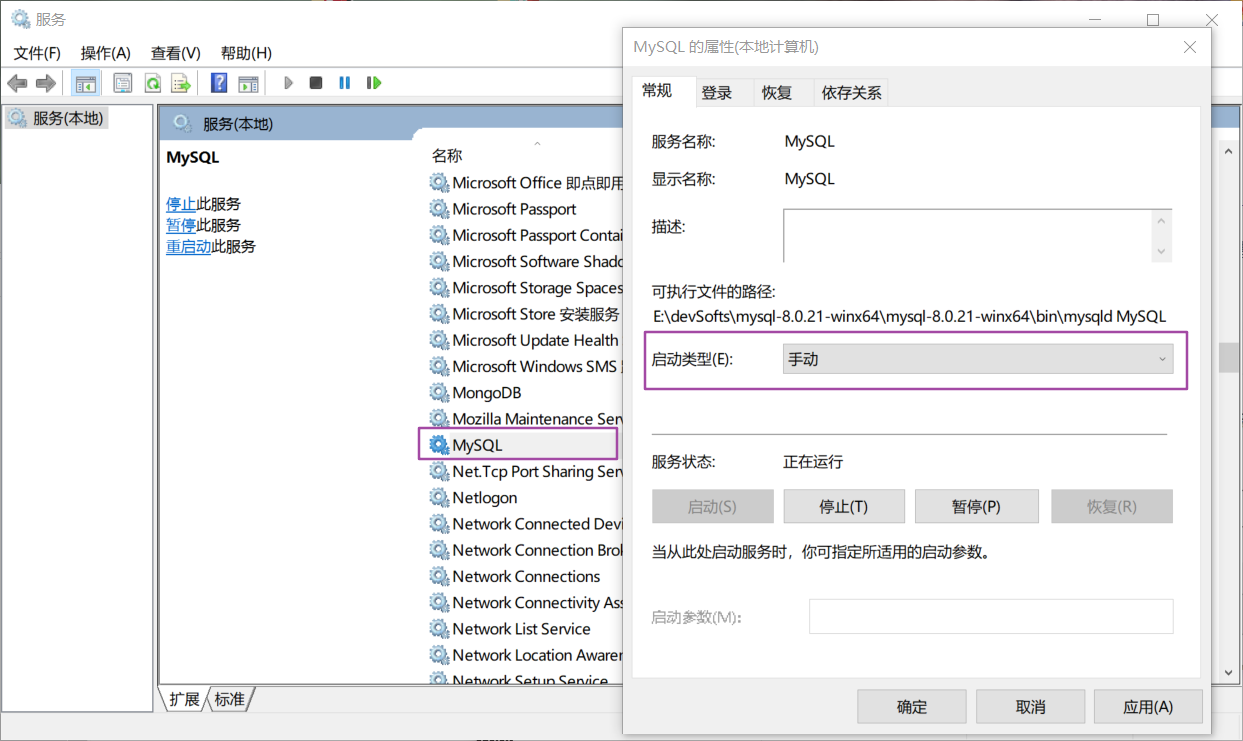Click the description box scroll-down arrow

click(x=1161, y=251)
